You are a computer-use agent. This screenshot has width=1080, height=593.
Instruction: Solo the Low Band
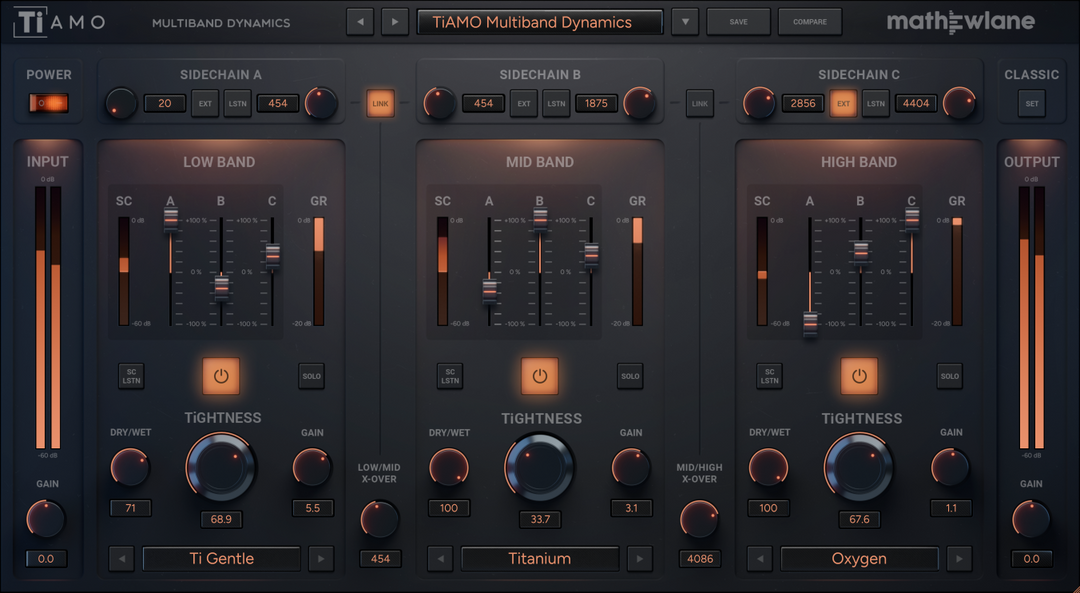pos(311,376)
